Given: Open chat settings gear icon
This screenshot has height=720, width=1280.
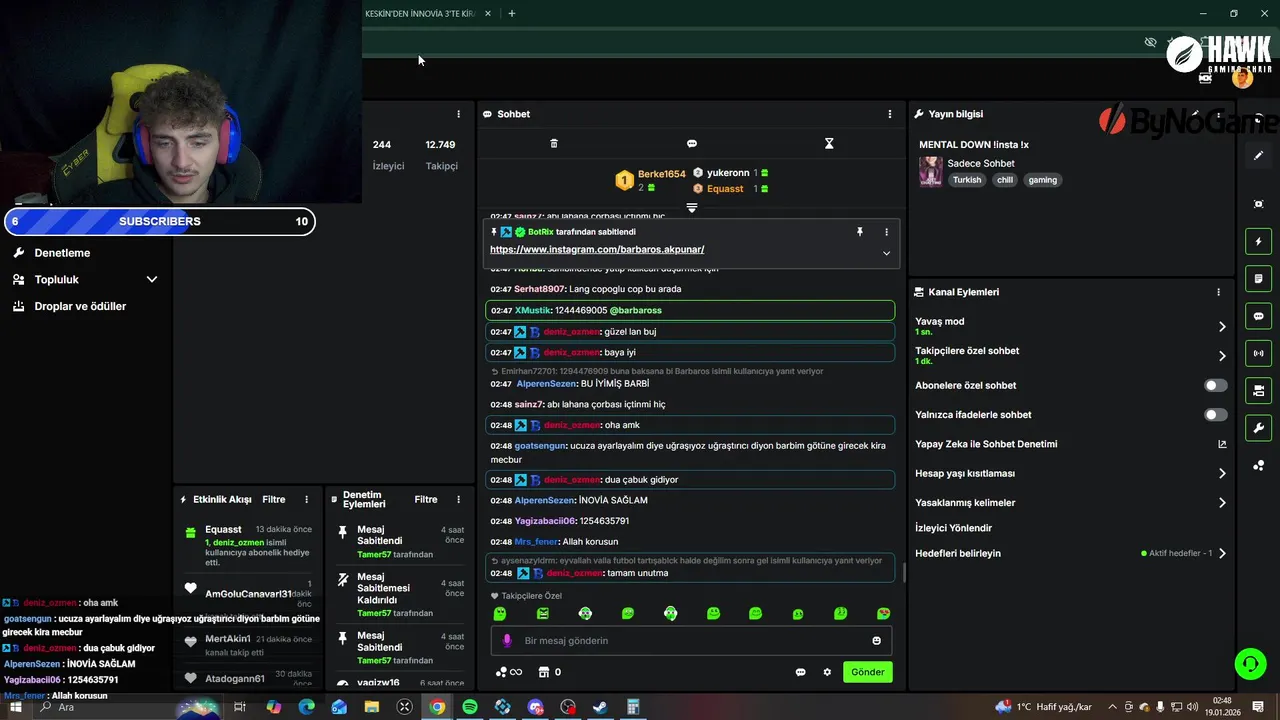Looking at the screenshot, I should (x=827, y=672).
